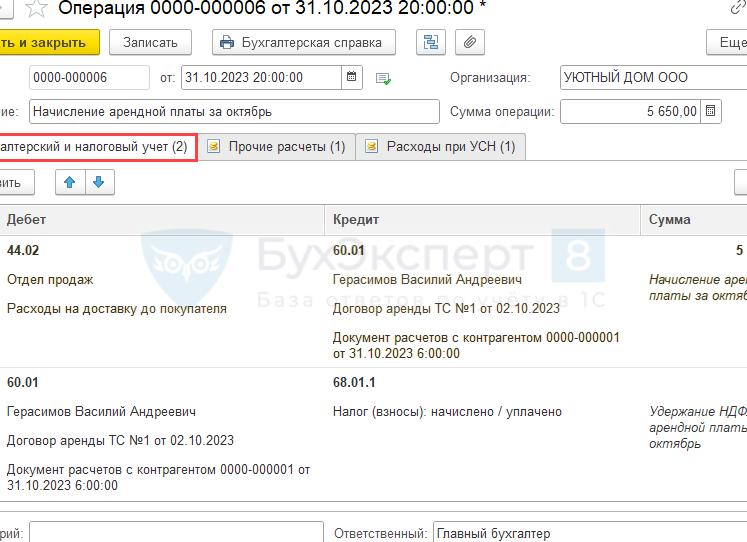This screenshot has height=542, width=747.
Task: Open the Еще menu button
Action: click(x=727, y=42)
